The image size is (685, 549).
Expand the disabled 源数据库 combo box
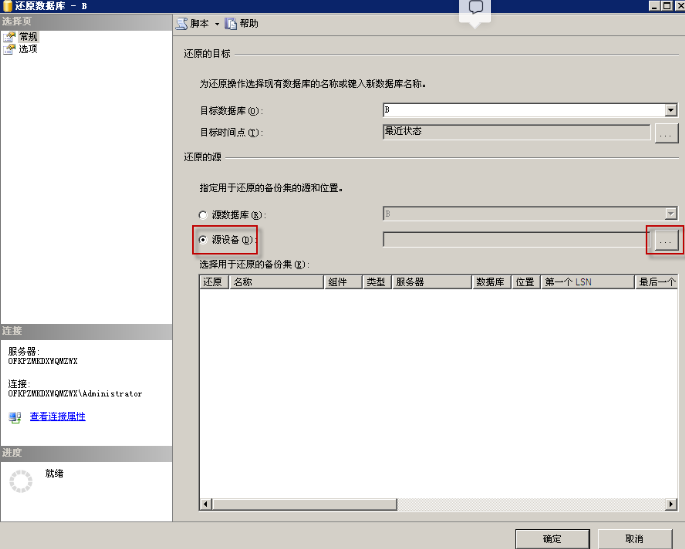pyautogui.click(x=671, y=214)
